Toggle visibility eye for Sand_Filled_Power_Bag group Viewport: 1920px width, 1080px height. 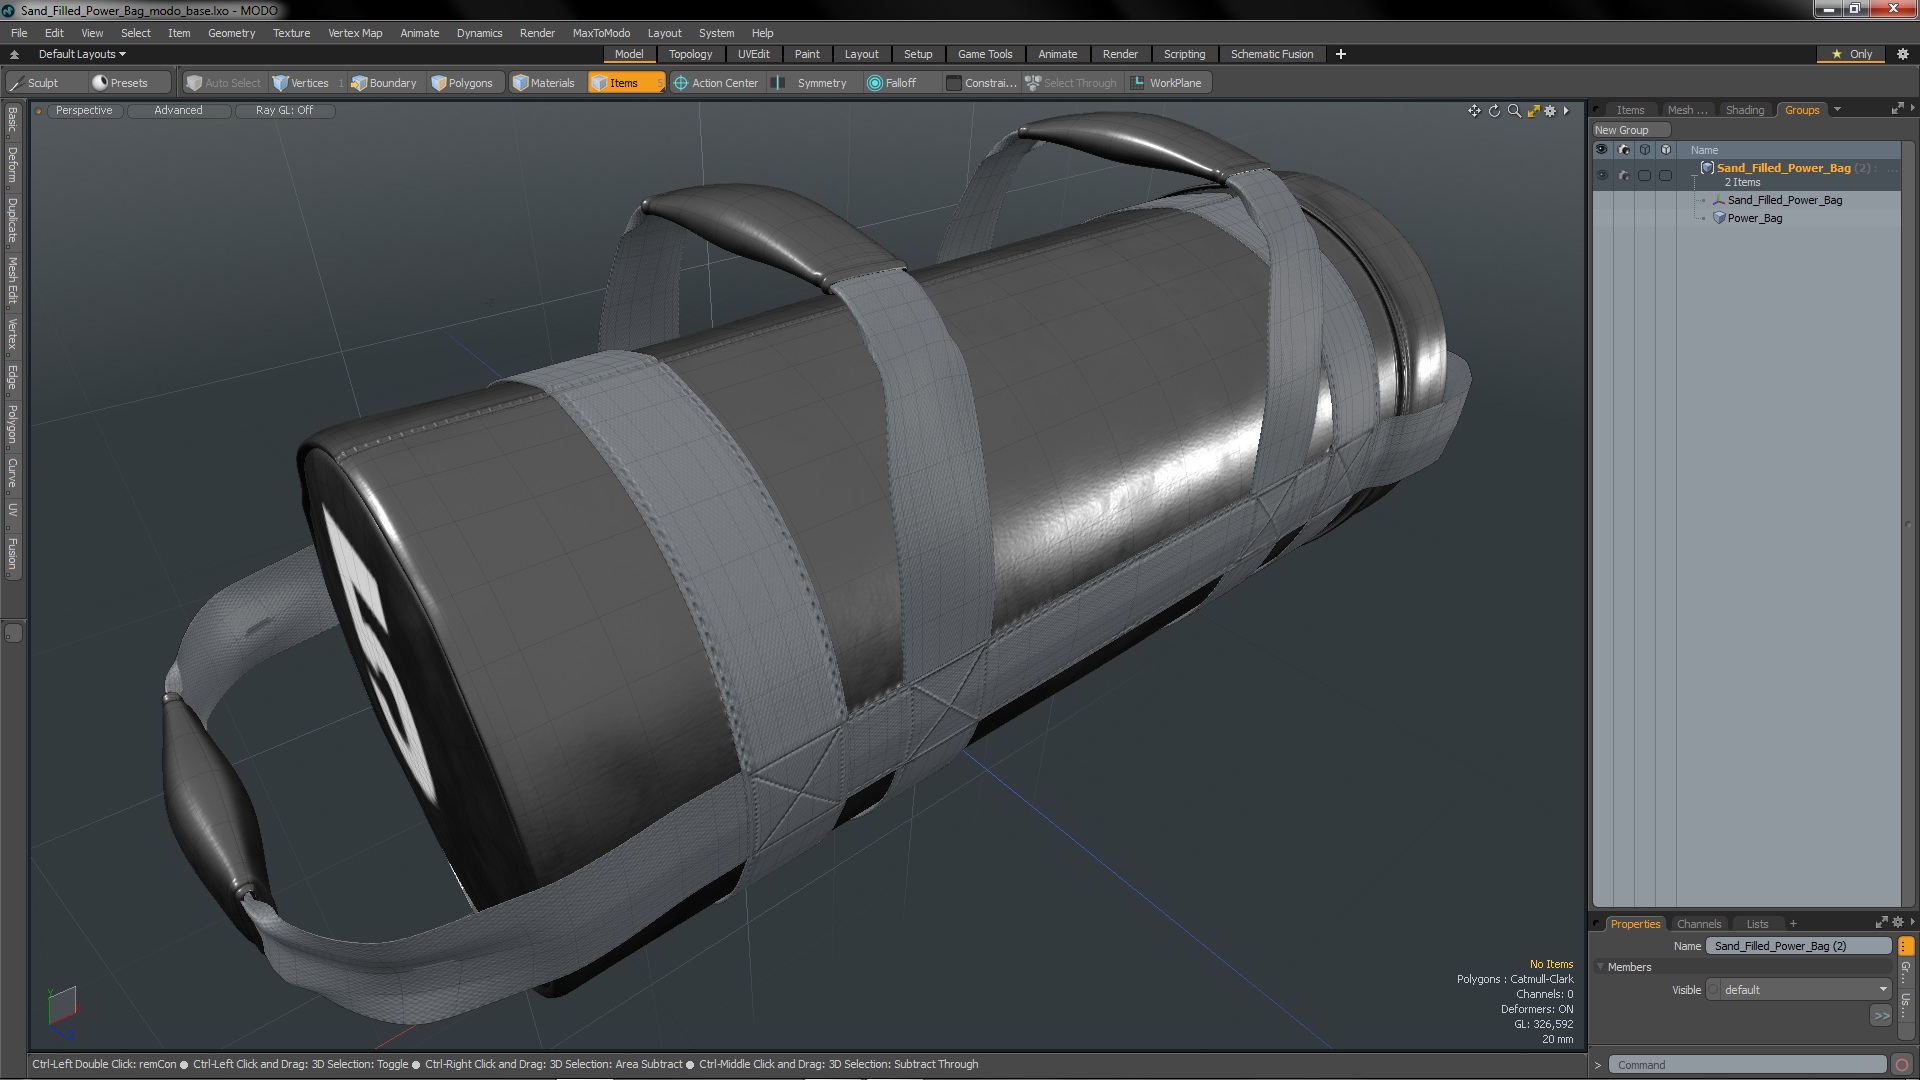point(1602,175)
